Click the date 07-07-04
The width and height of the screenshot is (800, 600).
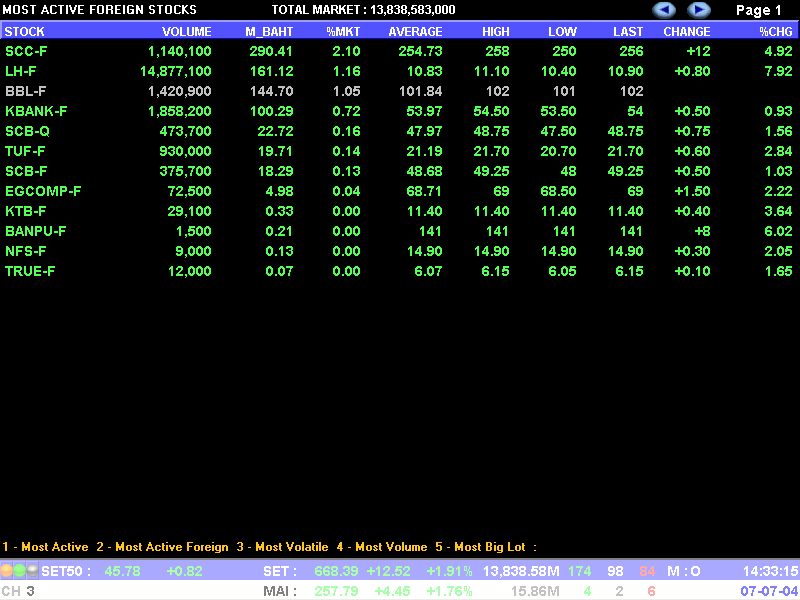coord(769,591)
